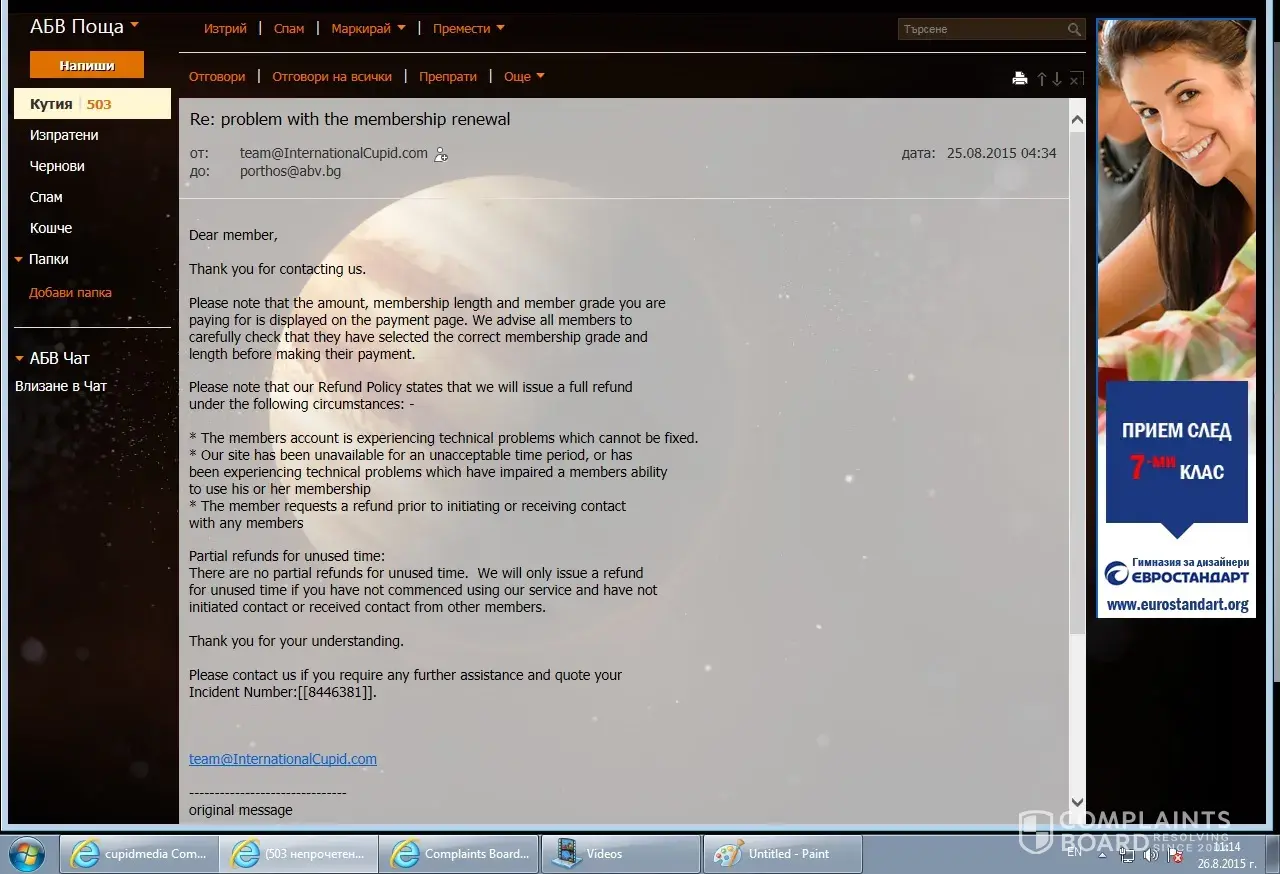Expand the Маркирай dropdown
This screenshot has height=874, width=1280.
[368, 29]
